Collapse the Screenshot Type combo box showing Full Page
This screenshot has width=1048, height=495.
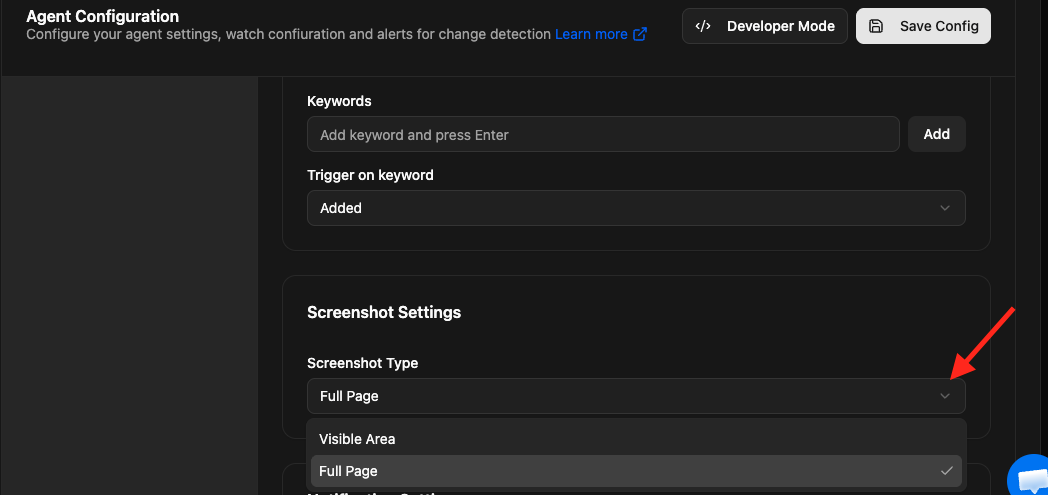635,396
